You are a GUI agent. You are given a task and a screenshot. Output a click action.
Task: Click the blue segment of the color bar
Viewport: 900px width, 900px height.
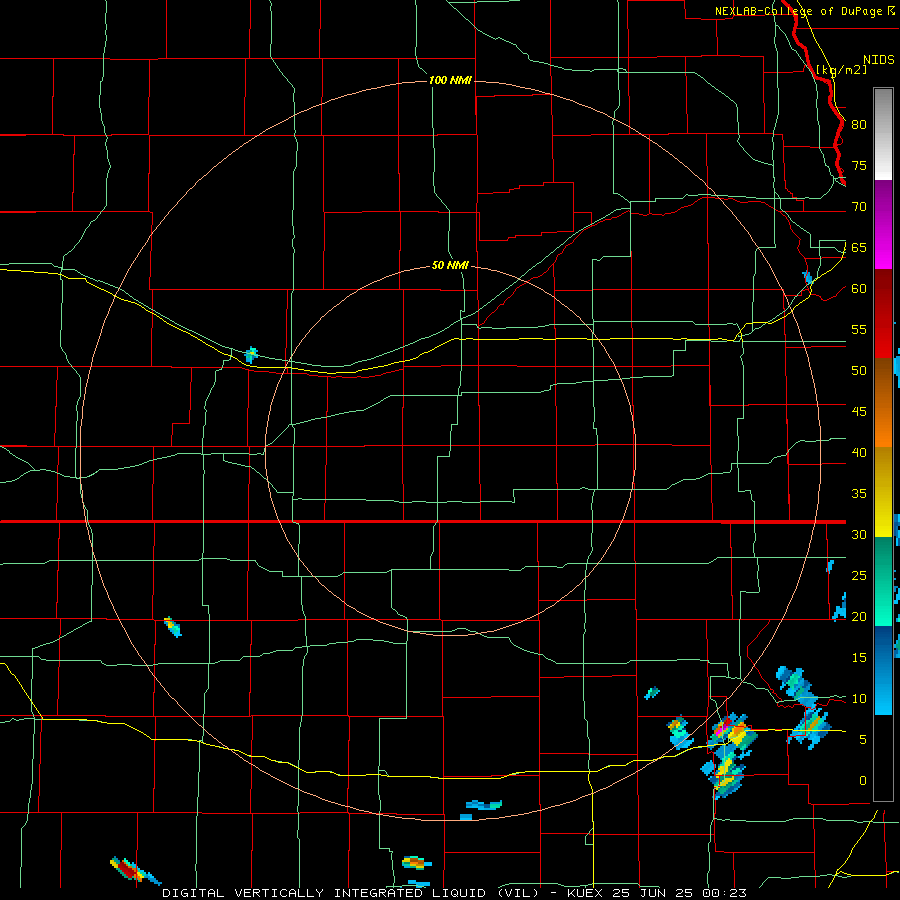pyautogui.click(x=883, y=670)
